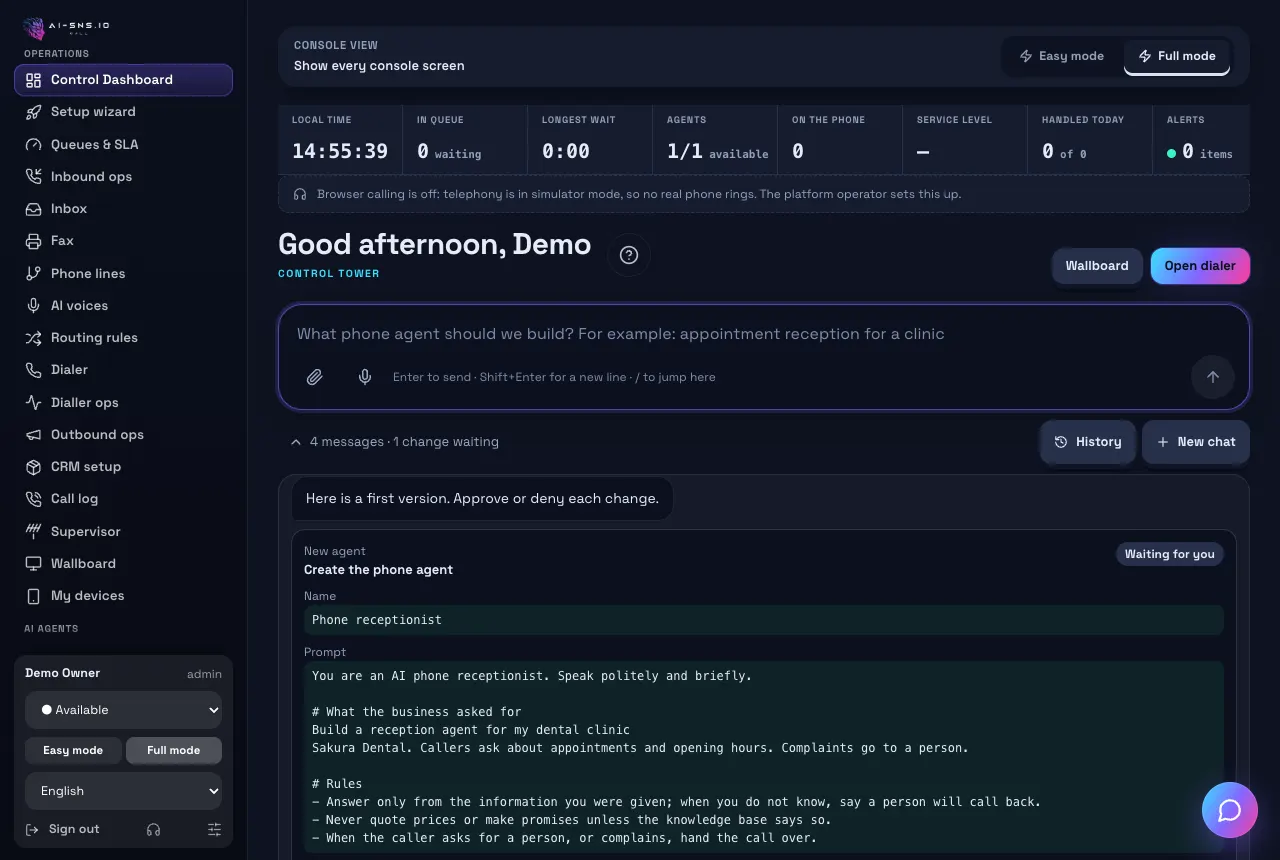Send the prompt with the arrow-up button
The height and width of the screenshot is (860, 1280).
tap(1213, 377)
